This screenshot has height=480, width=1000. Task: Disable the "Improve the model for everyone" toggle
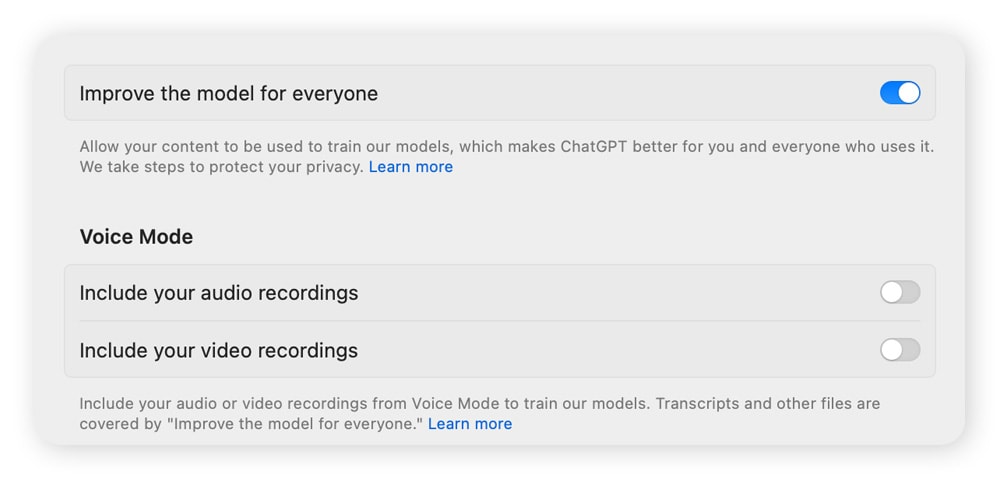coord(899,93)
